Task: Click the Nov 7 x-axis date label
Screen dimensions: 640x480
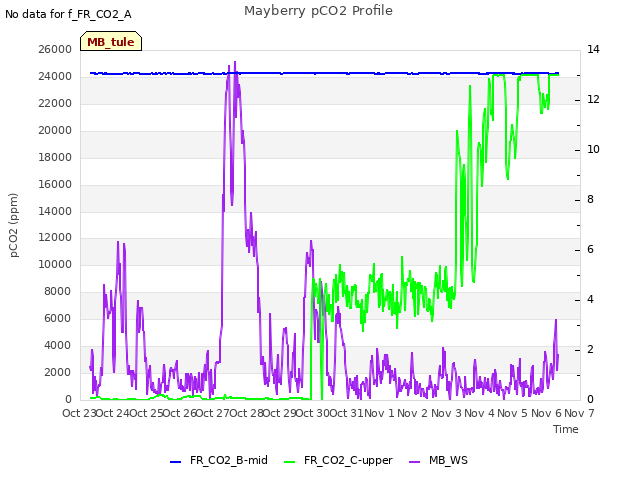Action: 579,413
